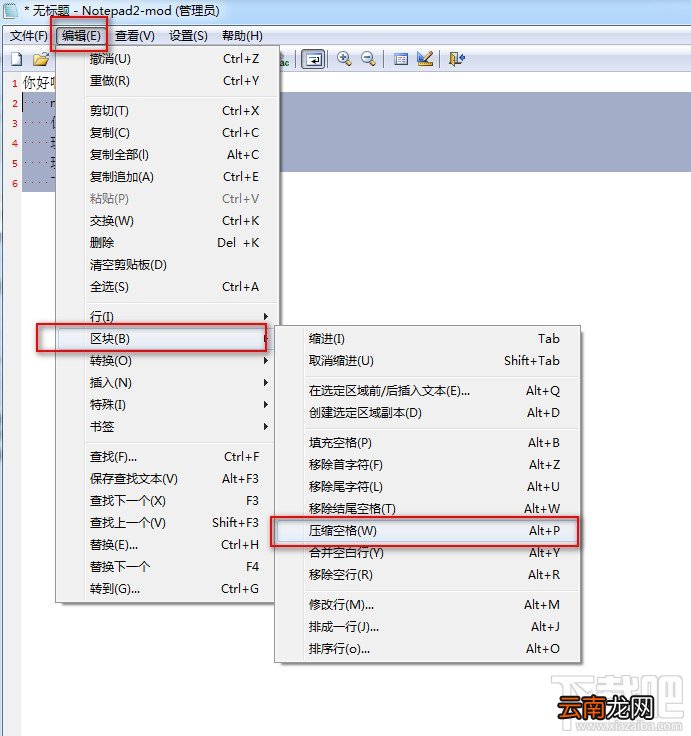Select 查找上一个(V) menu entry
691x736 pixels.
pos(166,523)
